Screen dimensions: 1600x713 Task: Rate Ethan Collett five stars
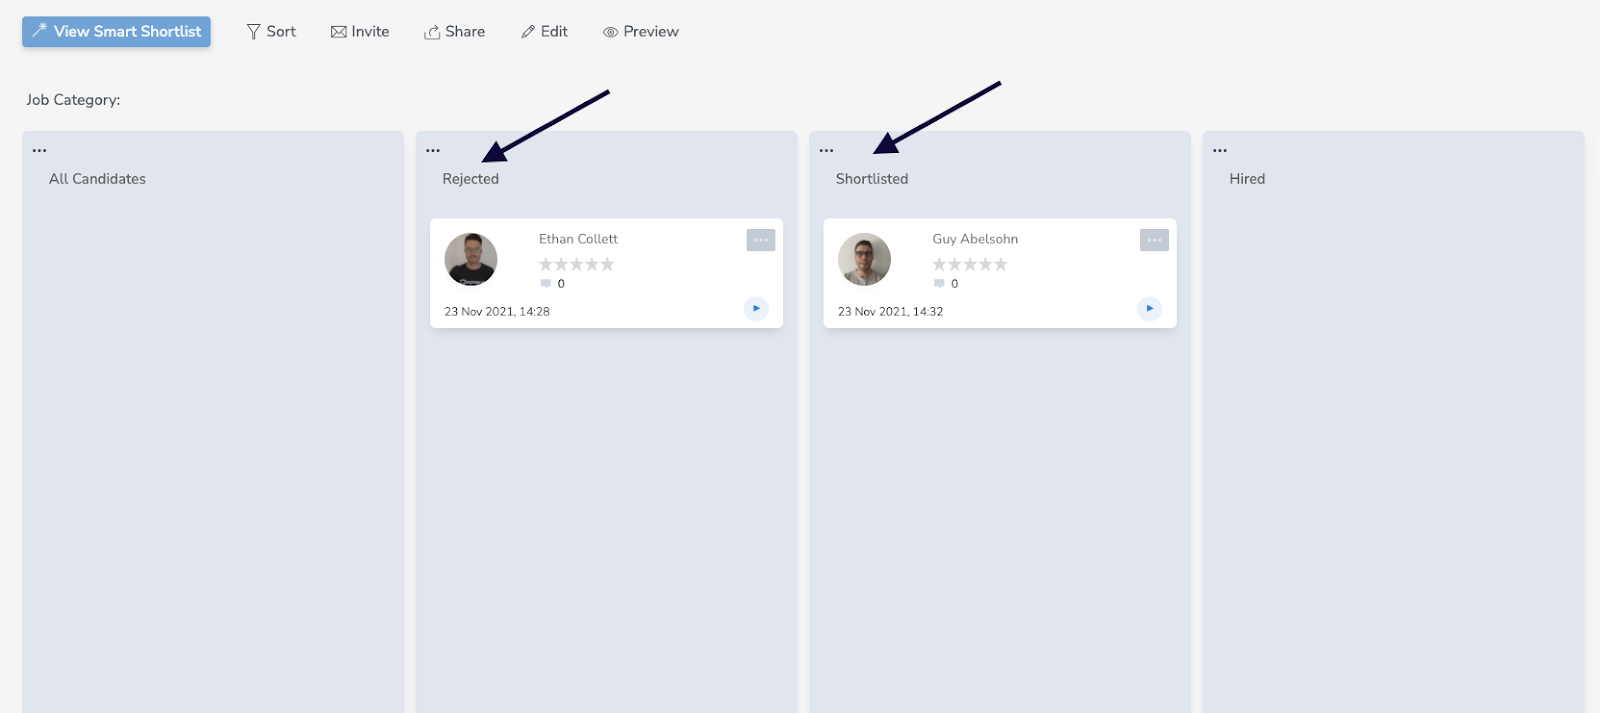pos(607,264)
